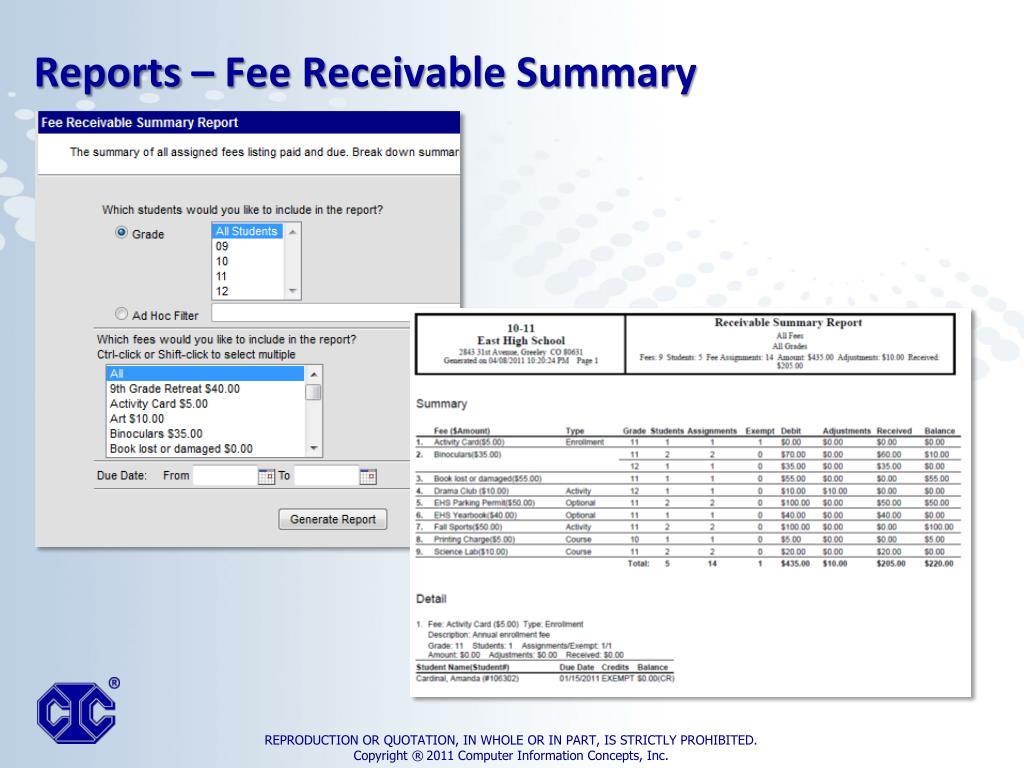Click Binoculars($35.00) row in summary

click(688, 455)
